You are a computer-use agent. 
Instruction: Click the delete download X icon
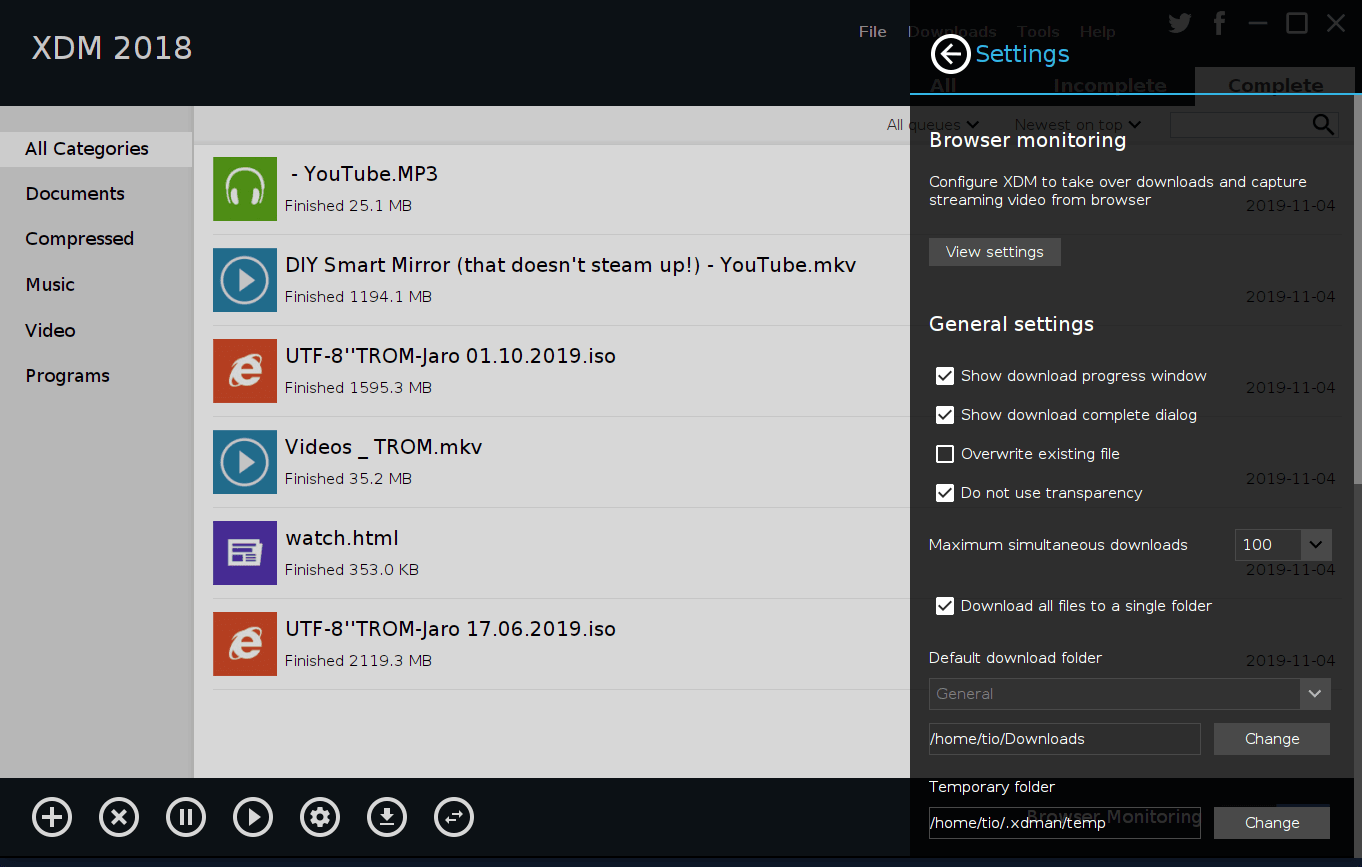119,817
